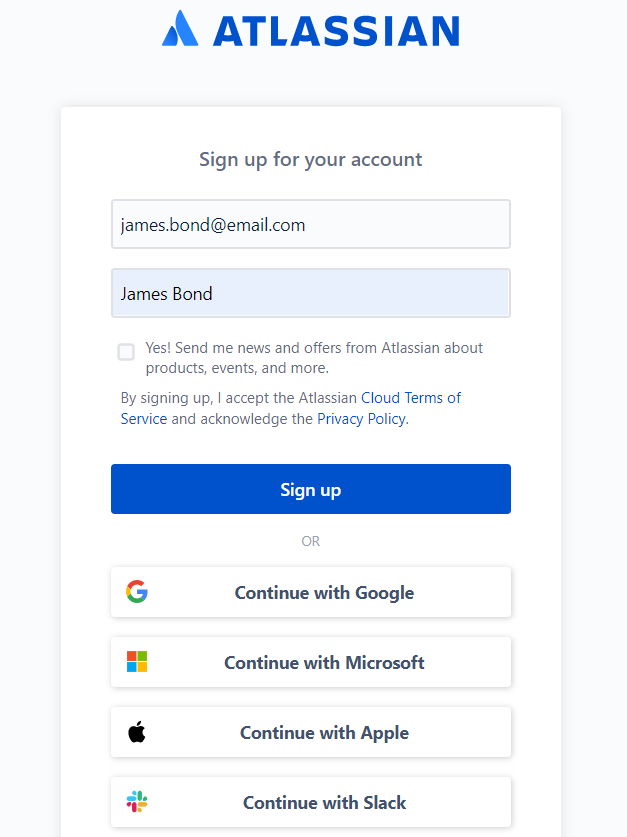The width and height of the screenshot is (627, 837).
Task: Choose Continue with Google text
Action: 324,593
